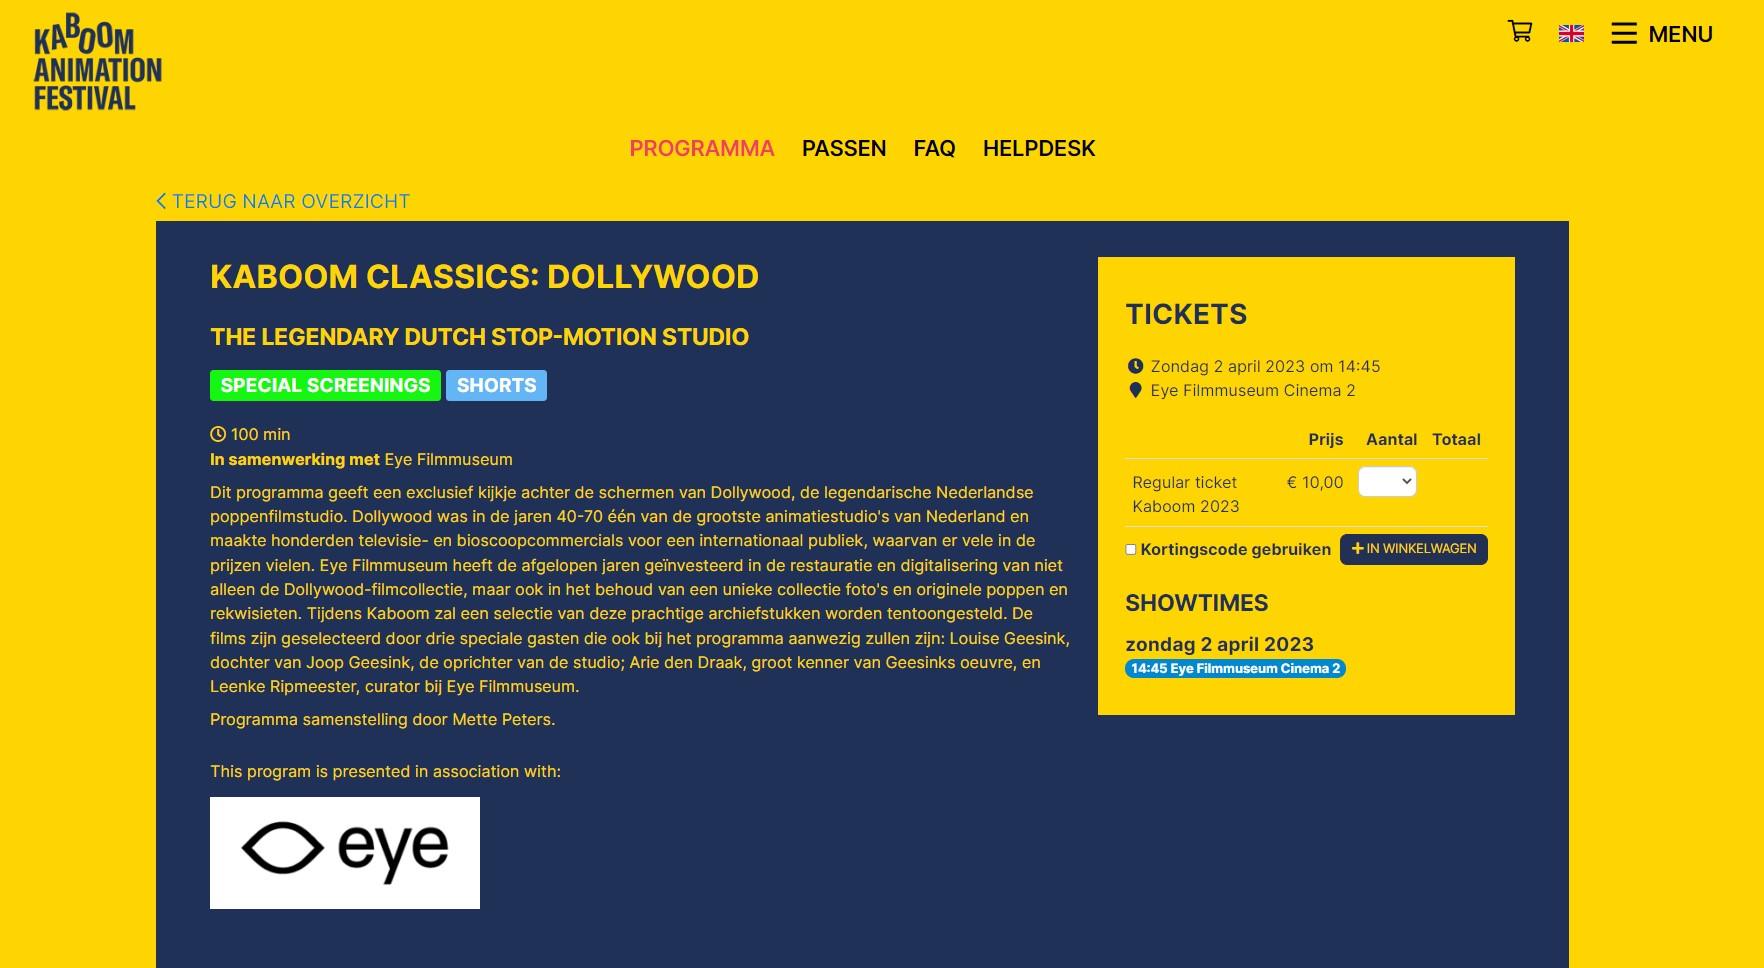
Task: Click the SHOWTIMES heading
Action: pos(1196,603)
